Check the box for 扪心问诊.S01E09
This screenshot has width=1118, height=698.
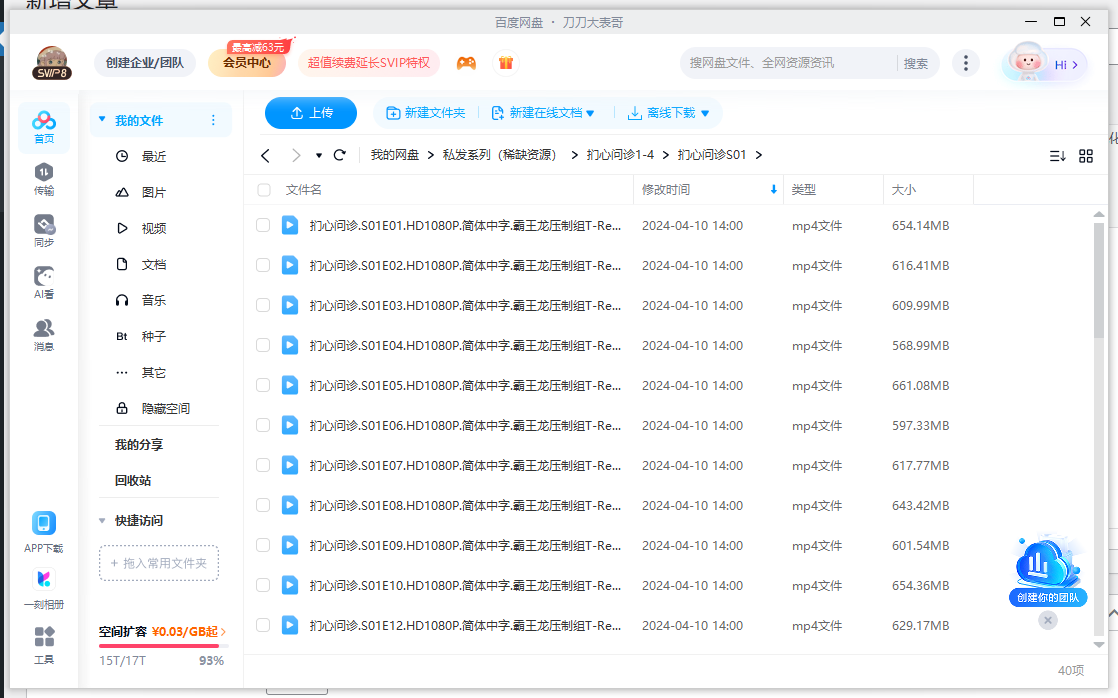[x=263, y=545]
